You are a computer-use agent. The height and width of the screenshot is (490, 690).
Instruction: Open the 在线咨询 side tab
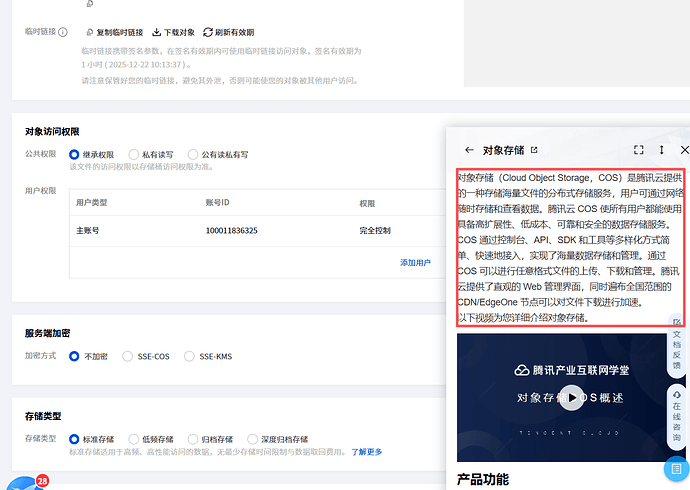click(x=676, y=416)
